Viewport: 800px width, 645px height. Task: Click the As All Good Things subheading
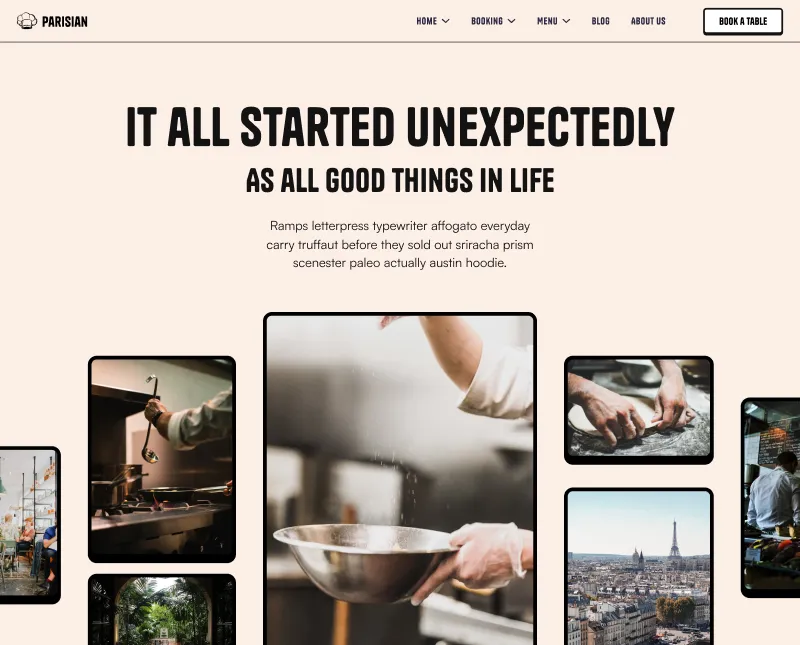(400, 180)
